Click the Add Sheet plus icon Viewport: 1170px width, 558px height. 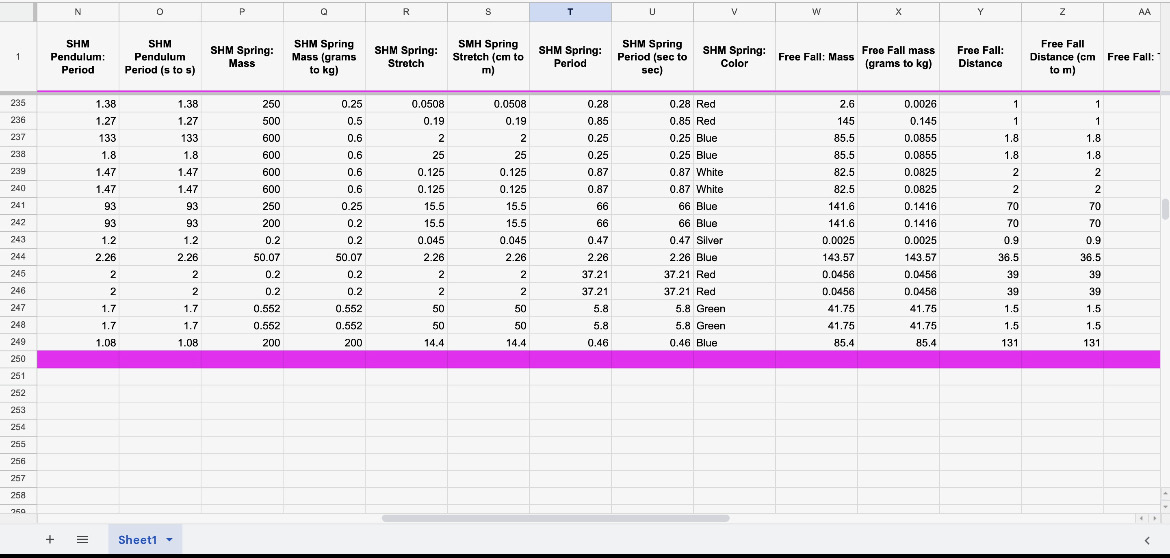[50, 539]
